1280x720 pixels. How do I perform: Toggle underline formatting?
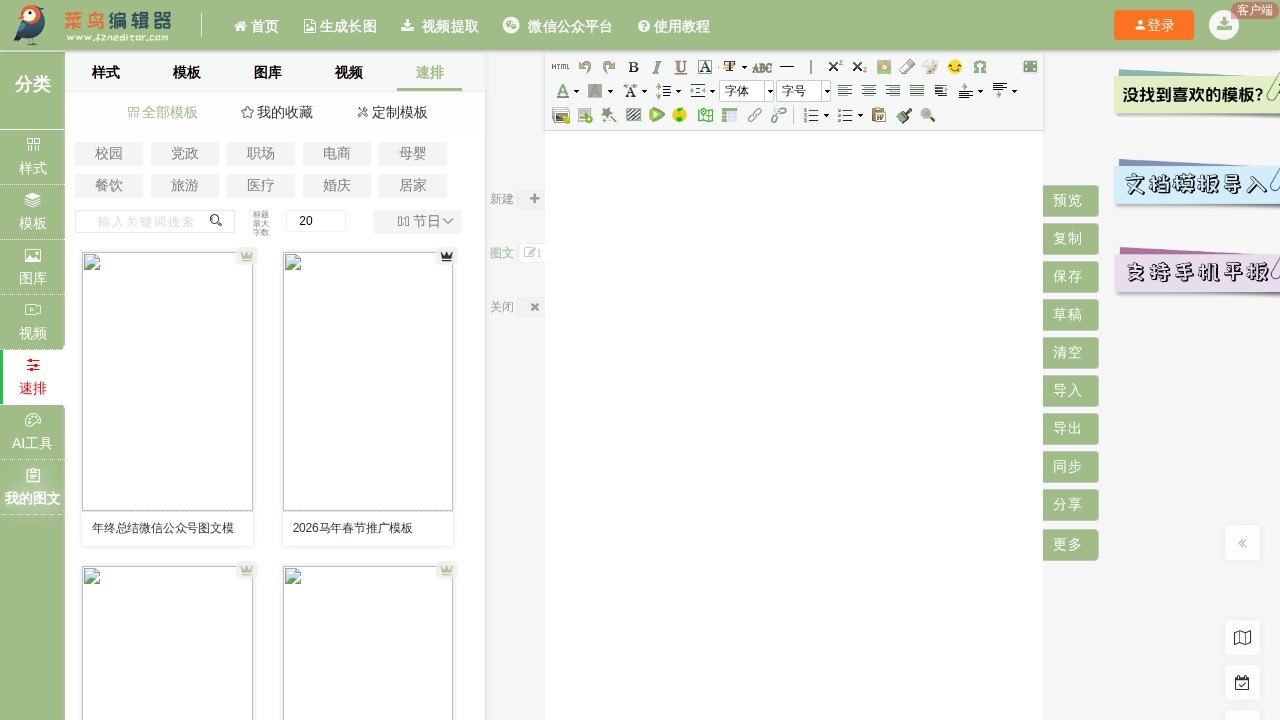coord(681,67)
